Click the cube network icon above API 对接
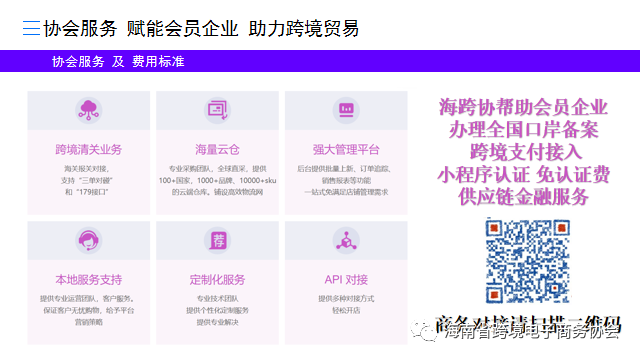640x360 pixels. [x=346, y=240]
